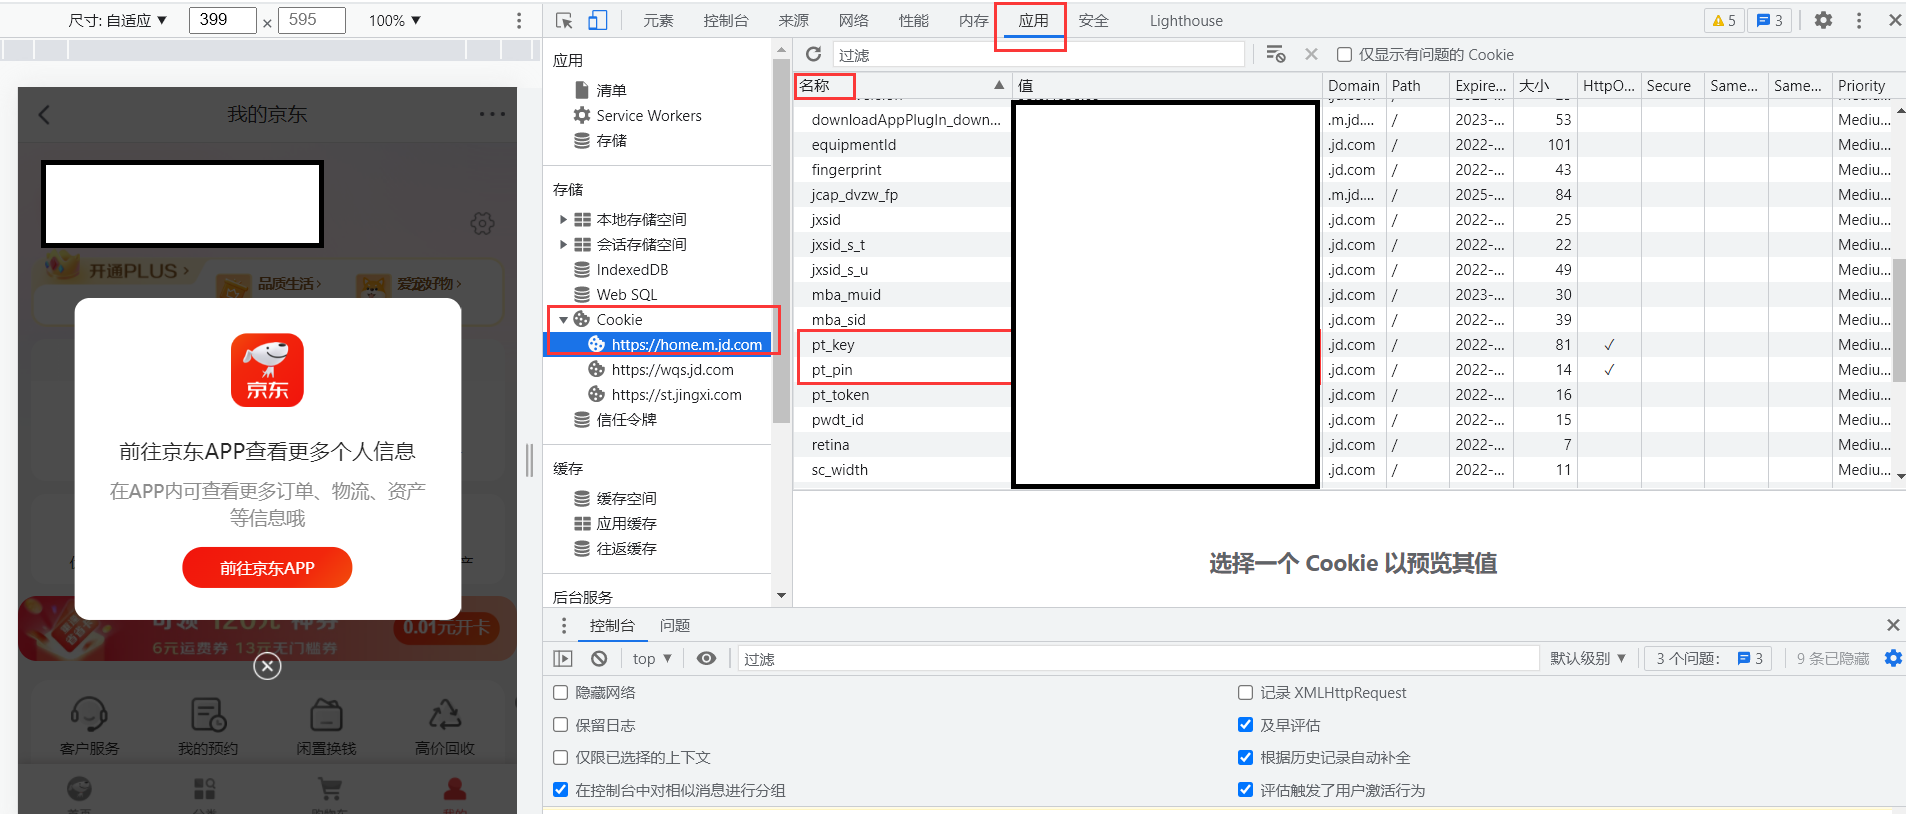Image resolution: width=1906 pixels, height=814 pixels.
Task: Select https://wqs.jd.com cookie origin
Action: (x=672, y=370)
